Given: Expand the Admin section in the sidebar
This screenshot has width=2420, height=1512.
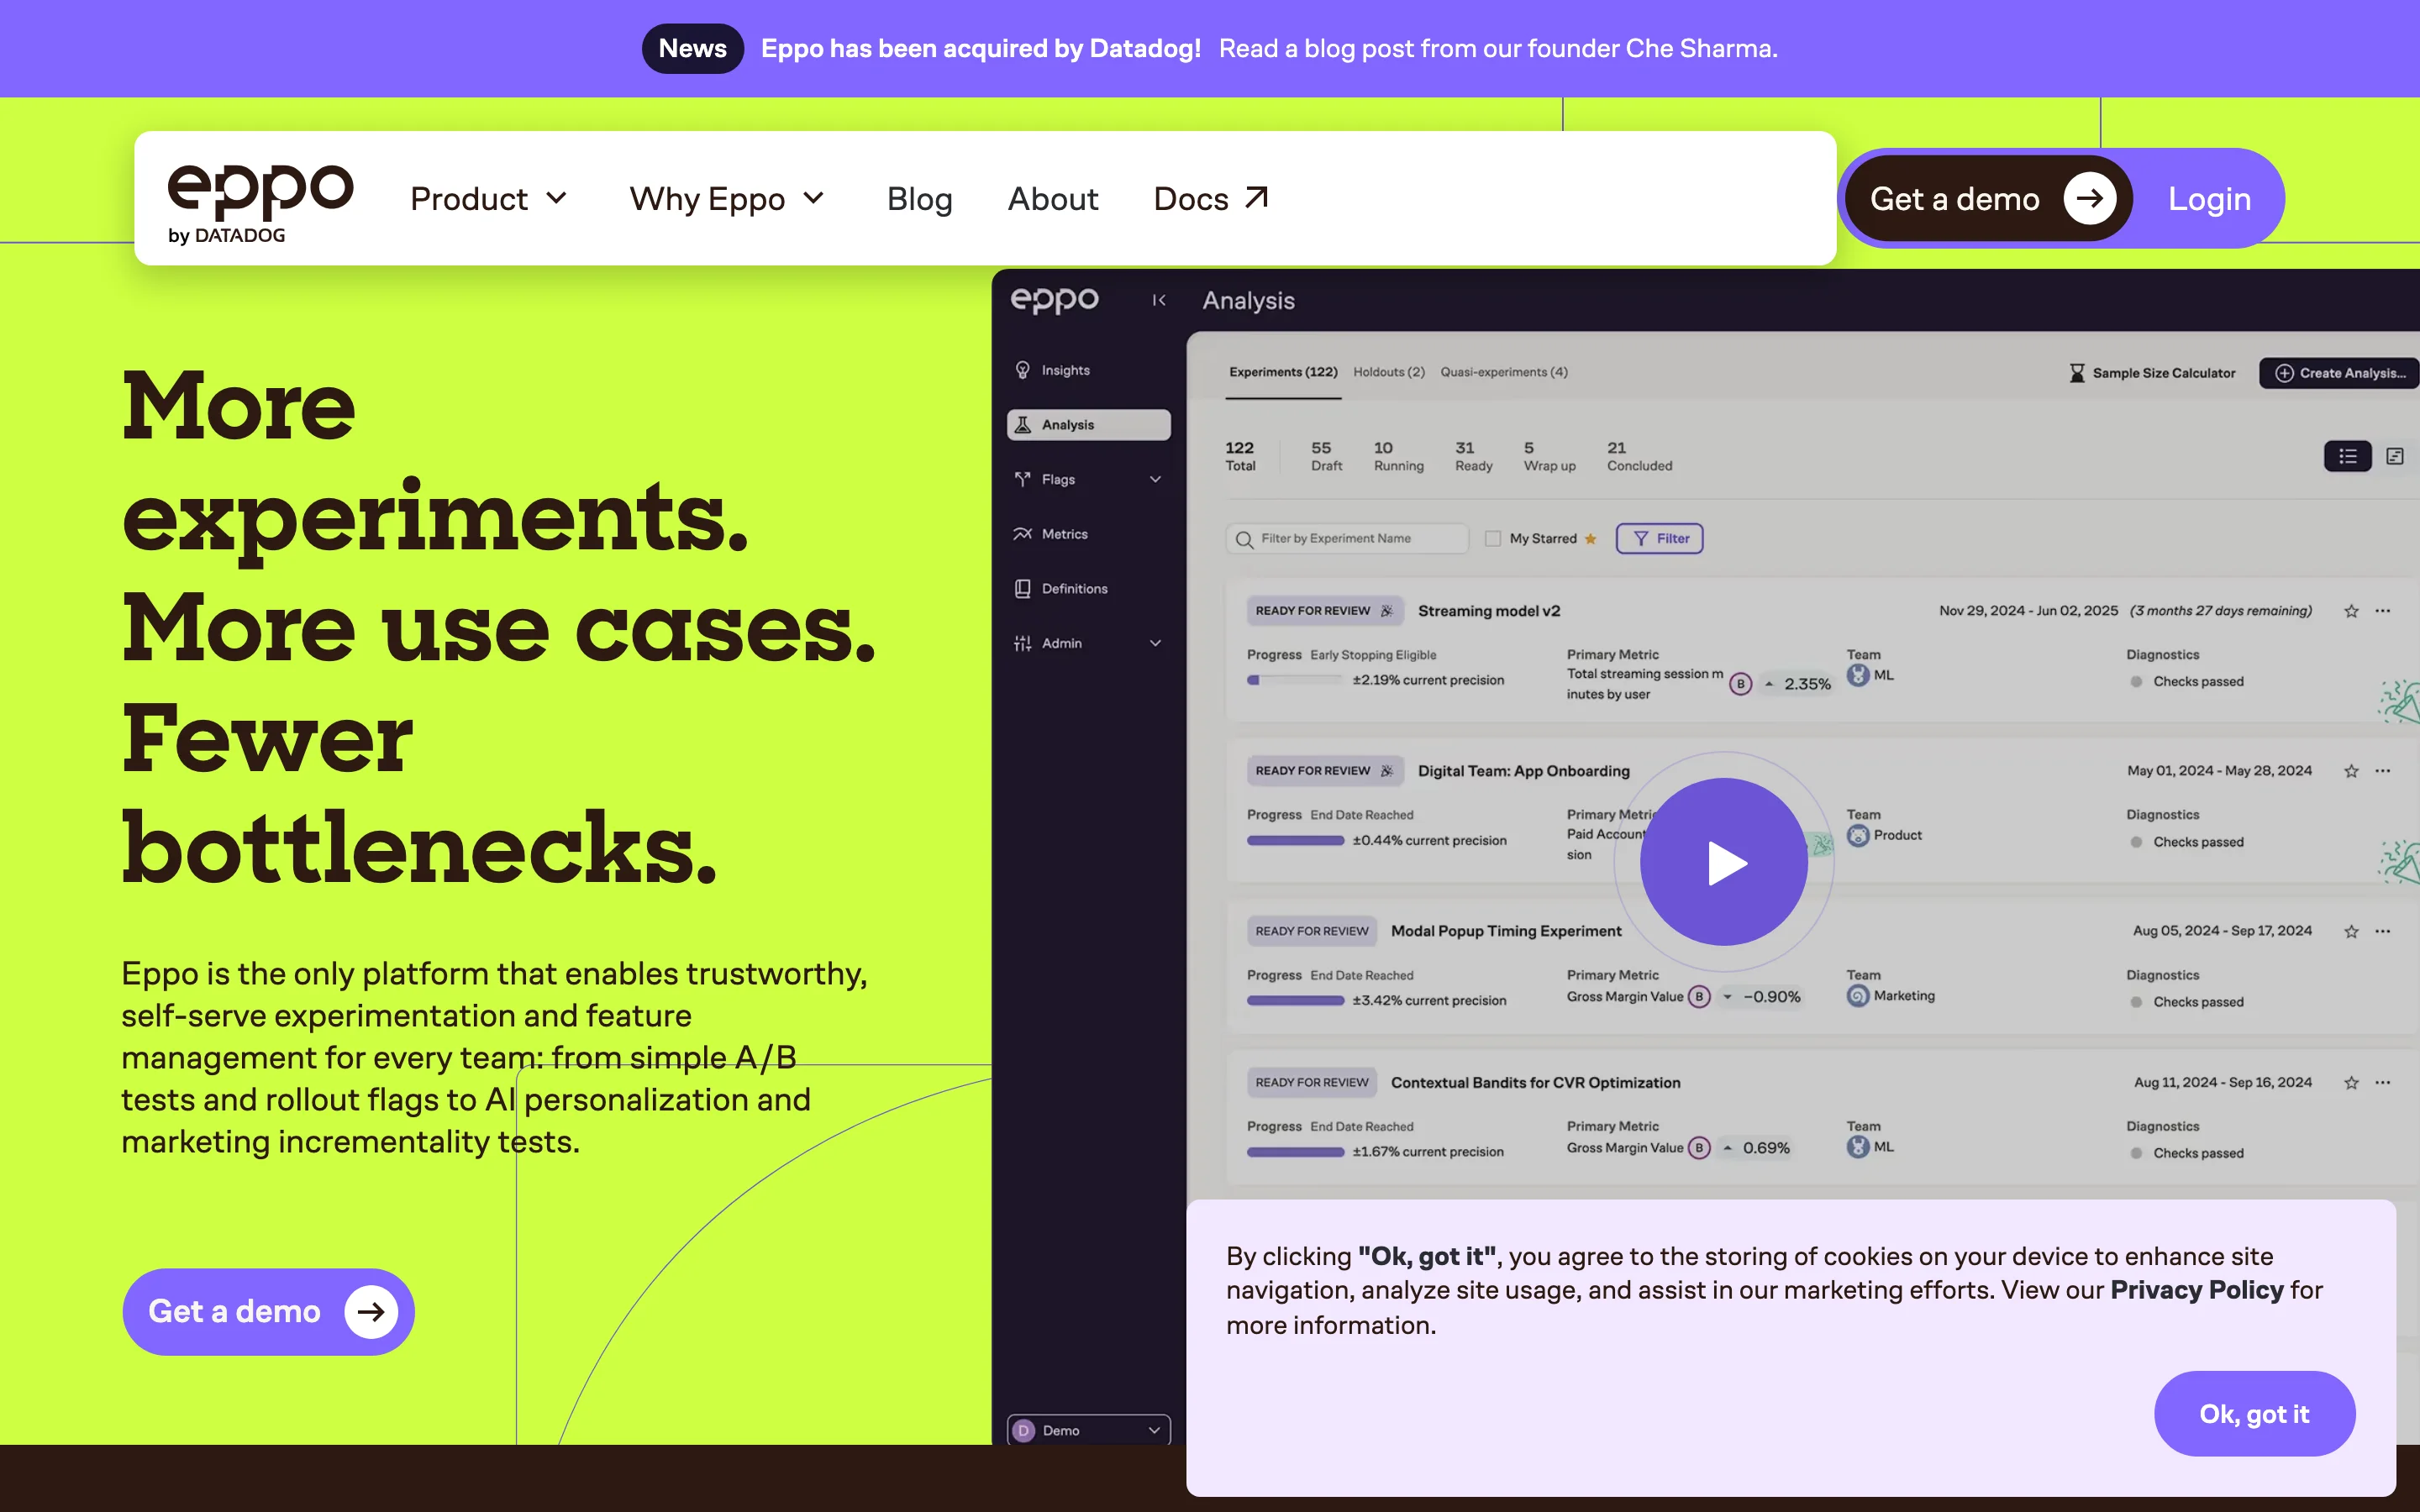Looking at the screenshot, I should pyautogui.click(x=1155, y=643).
